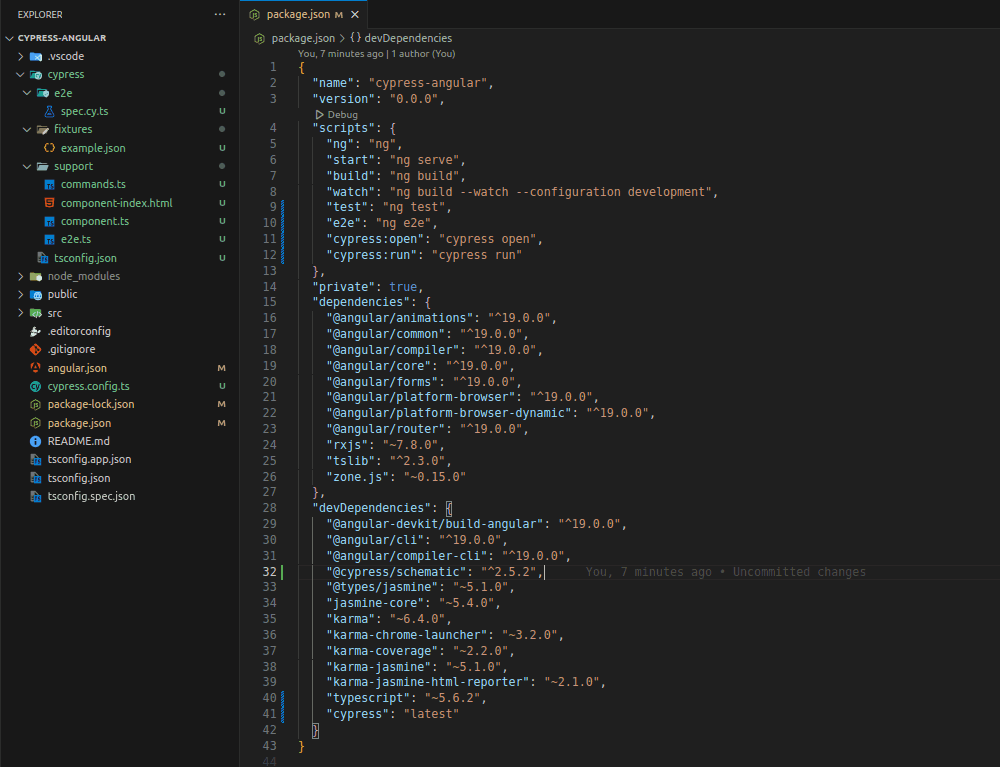Screen dimensions: 1000x767
Task: Open component.ts file
Action: pyautogui.click(x=95, y=221)
